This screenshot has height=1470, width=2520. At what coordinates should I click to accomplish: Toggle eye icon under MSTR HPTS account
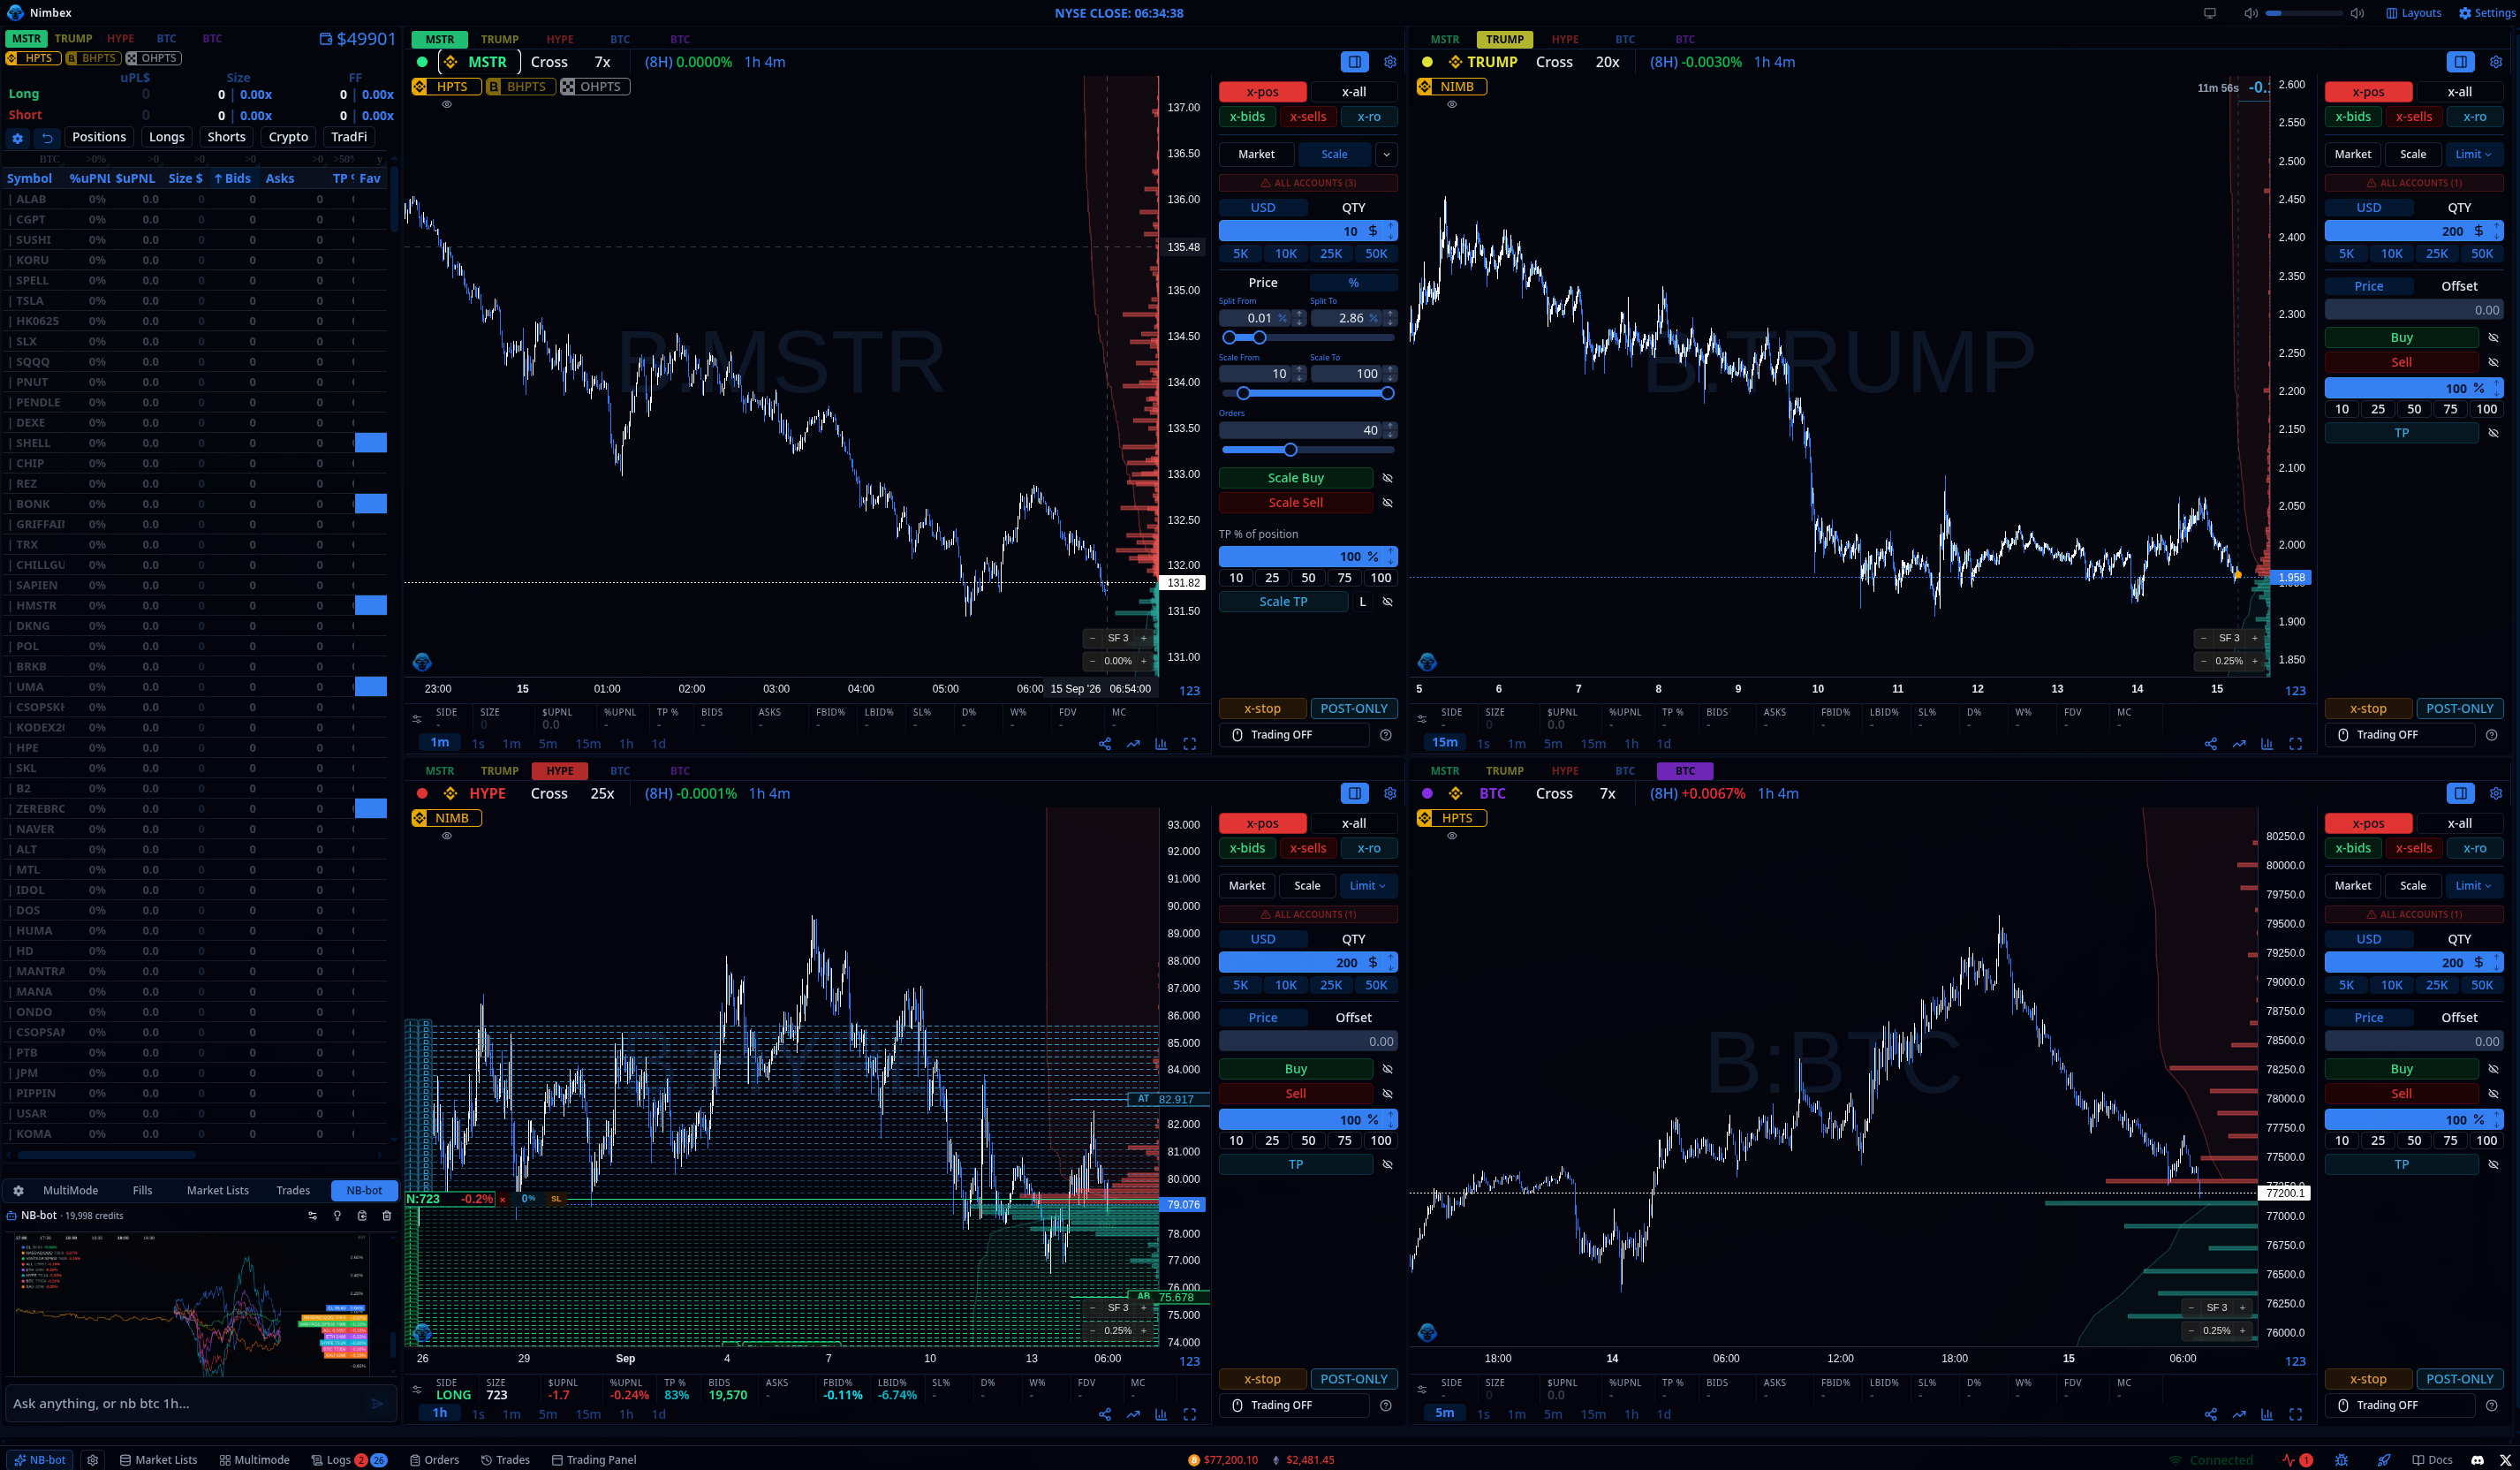[447, 104]
